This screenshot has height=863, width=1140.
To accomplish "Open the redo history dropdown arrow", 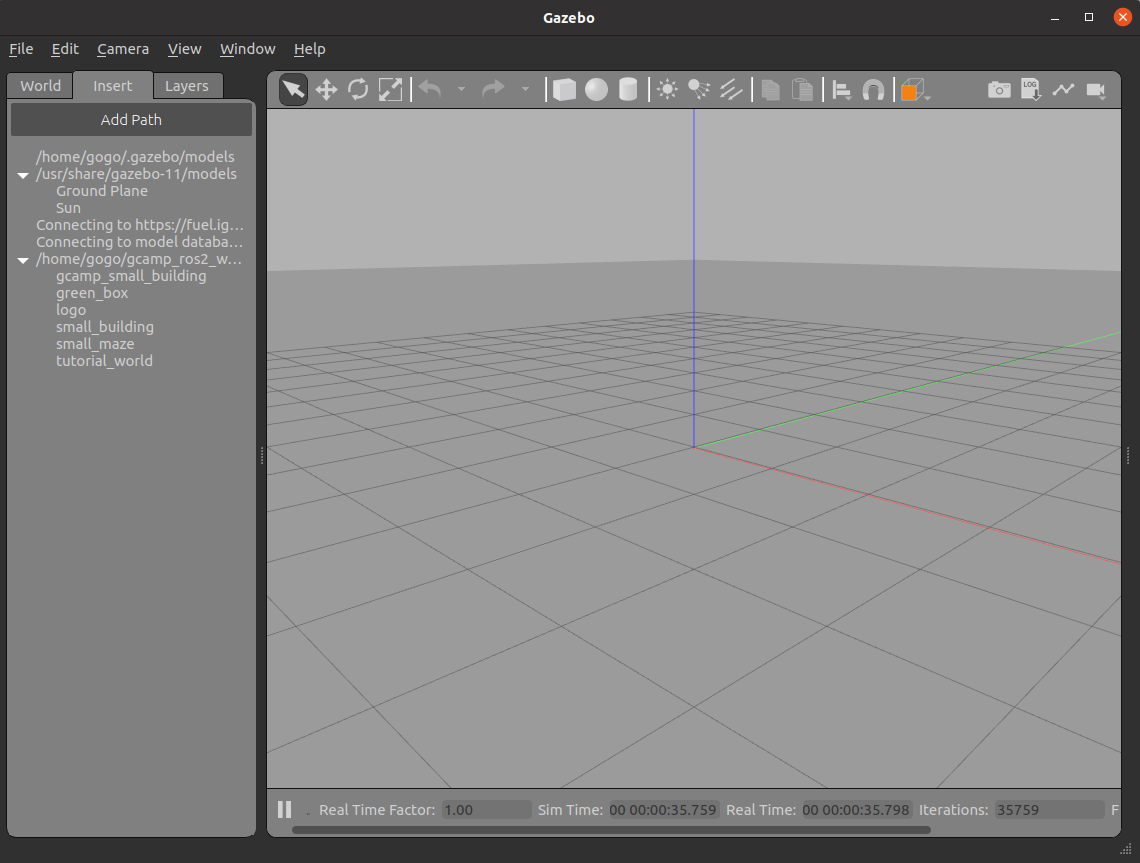I will click(x=525, y=89).
